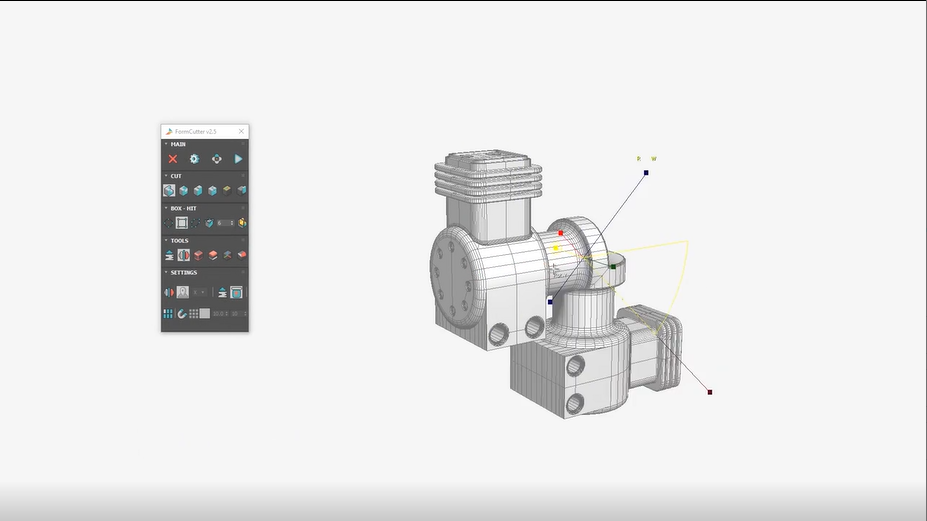927x521 pixels.
Task: Click the FormCutter v2.5 title bar text
Action: point(196,131)
